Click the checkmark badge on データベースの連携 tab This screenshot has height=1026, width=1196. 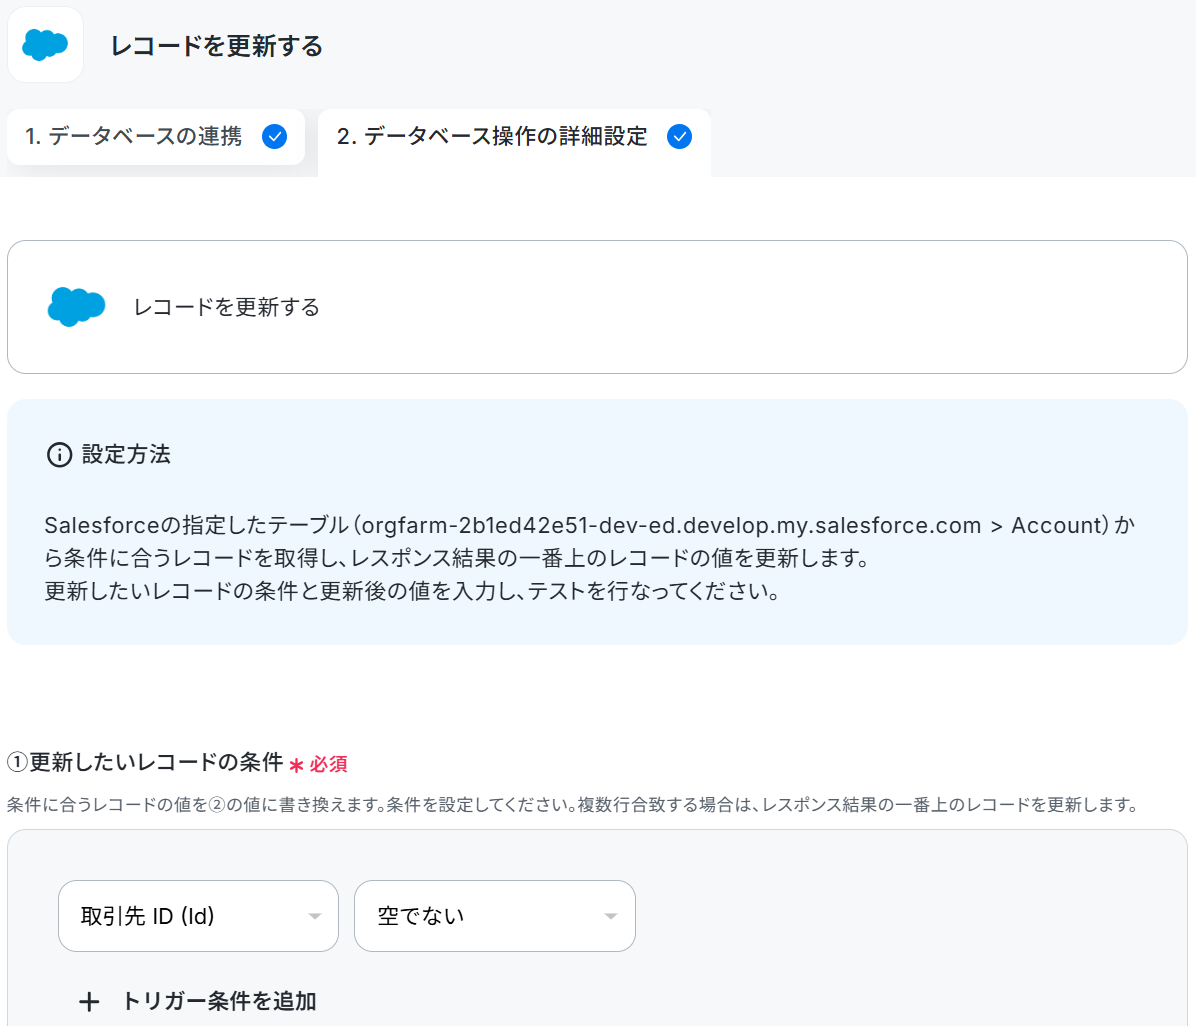275,137
